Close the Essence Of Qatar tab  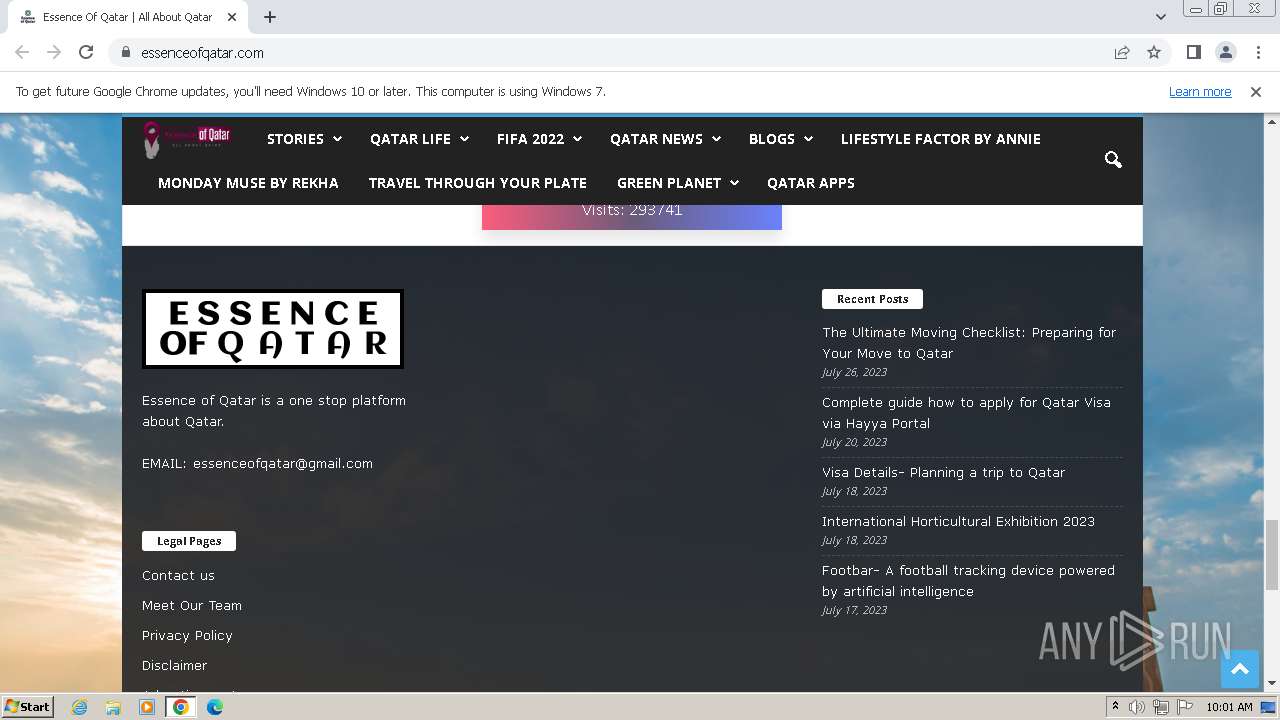pos(232,17)
